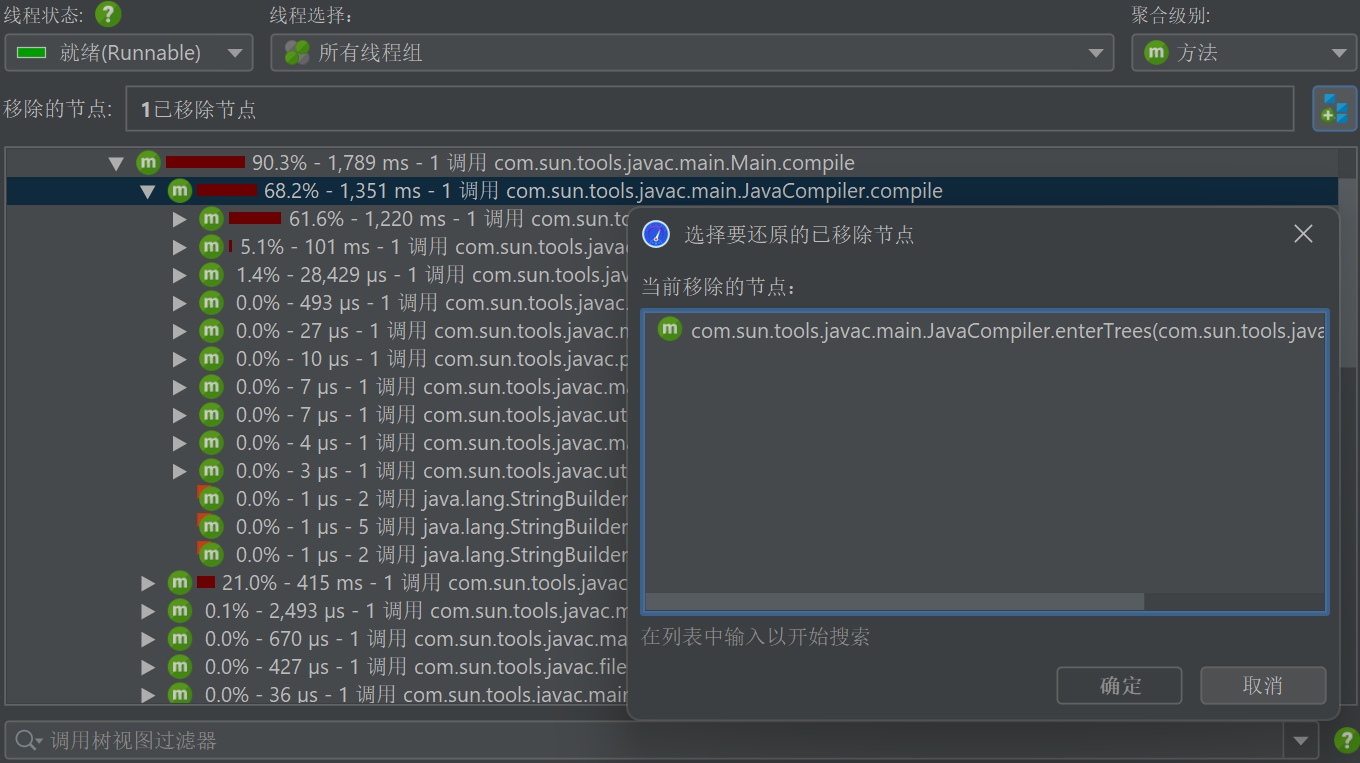Open the 聚合级别 方法 dropdown
Screen dimensions: 1360x763
1243,53
